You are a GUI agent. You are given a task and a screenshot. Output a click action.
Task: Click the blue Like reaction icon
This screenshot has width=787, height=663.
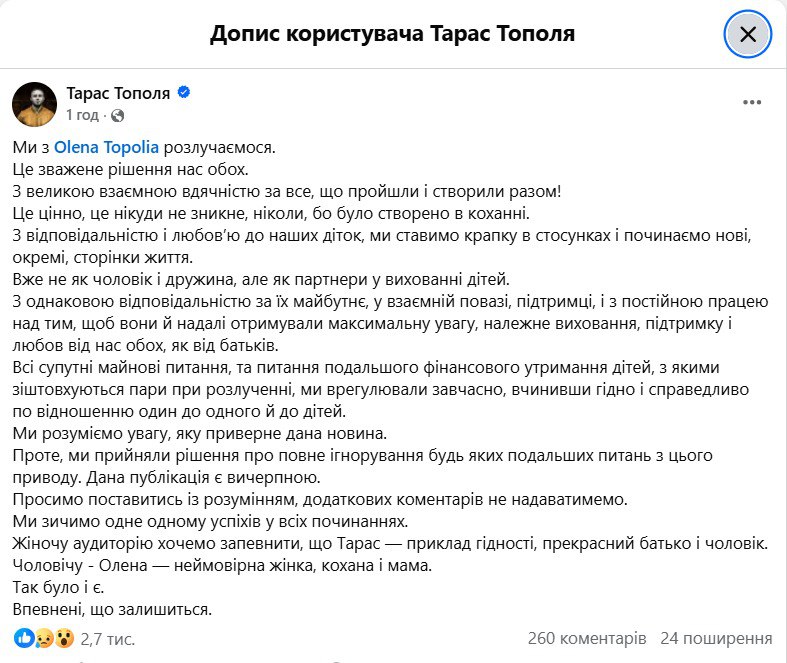coord(24,637)
